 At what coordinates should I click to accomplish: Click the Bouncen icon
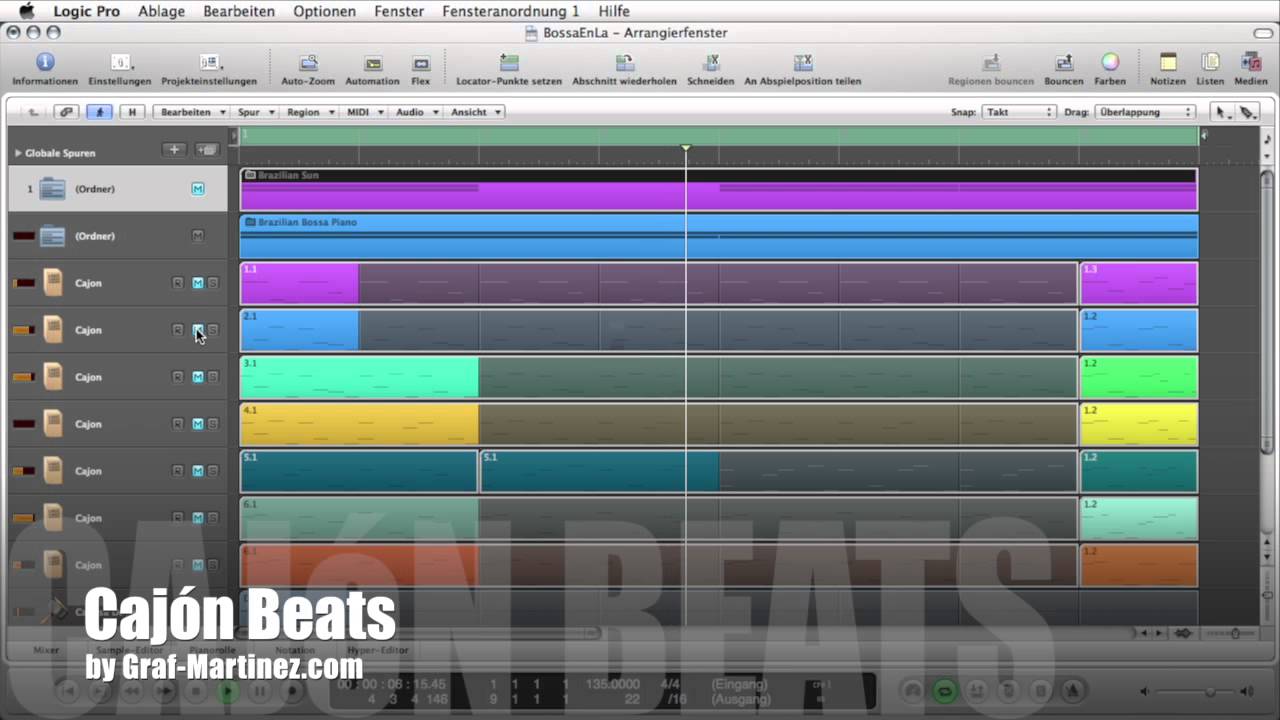click(1064, 62)
